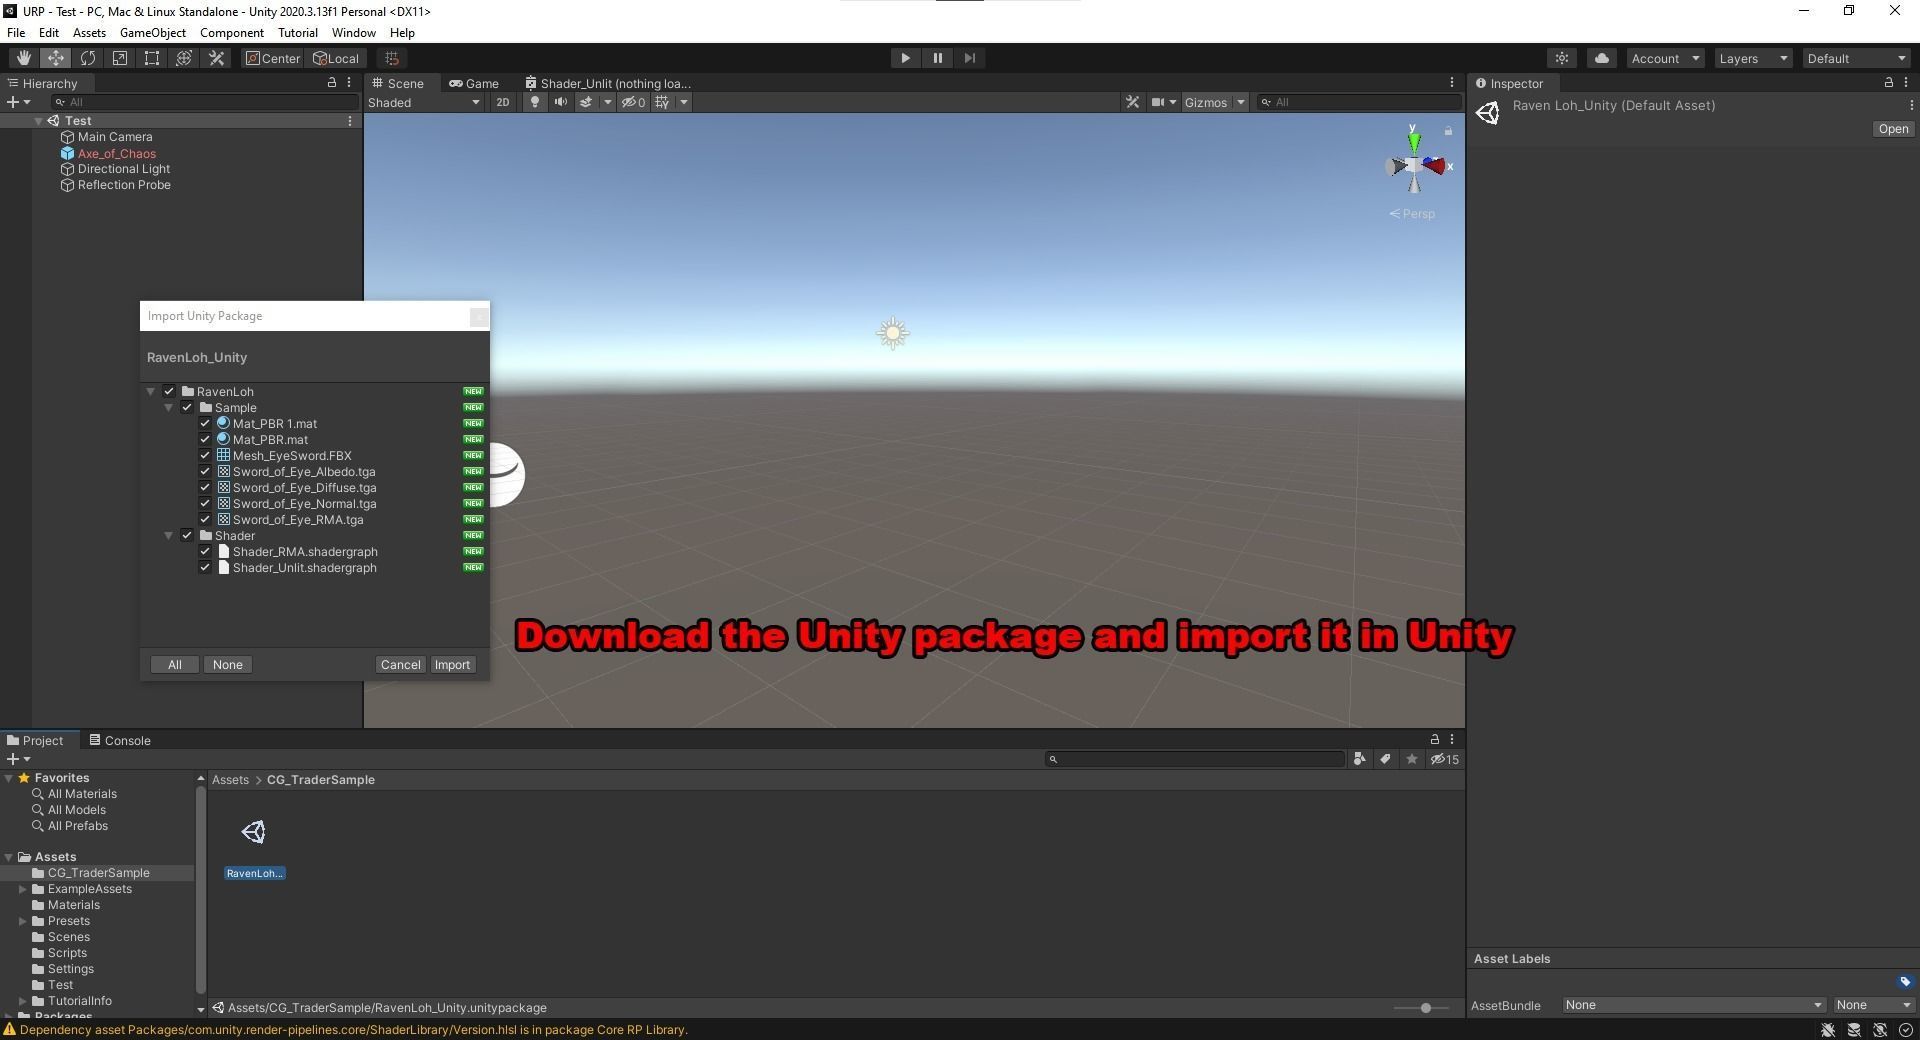Select the Move tool

(x=56, y=58)
